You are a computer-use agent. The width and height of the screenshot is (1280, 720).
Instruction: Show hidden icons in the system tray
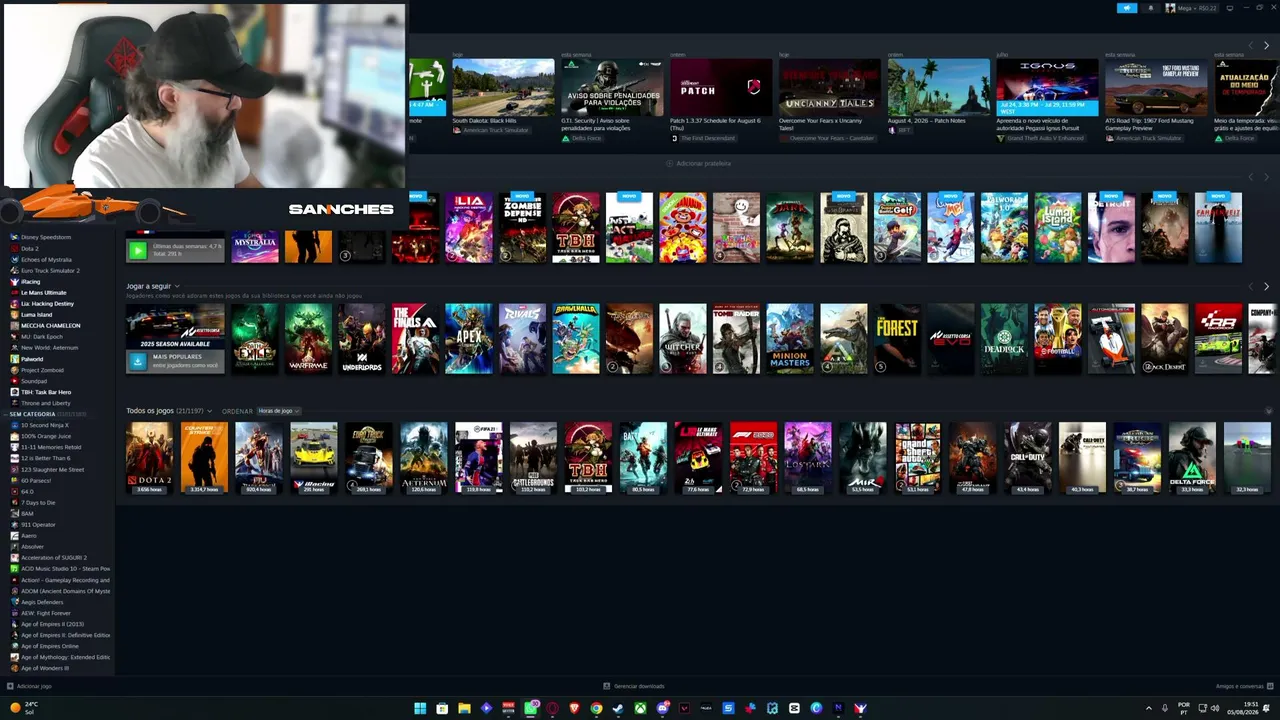(1148, 708)
